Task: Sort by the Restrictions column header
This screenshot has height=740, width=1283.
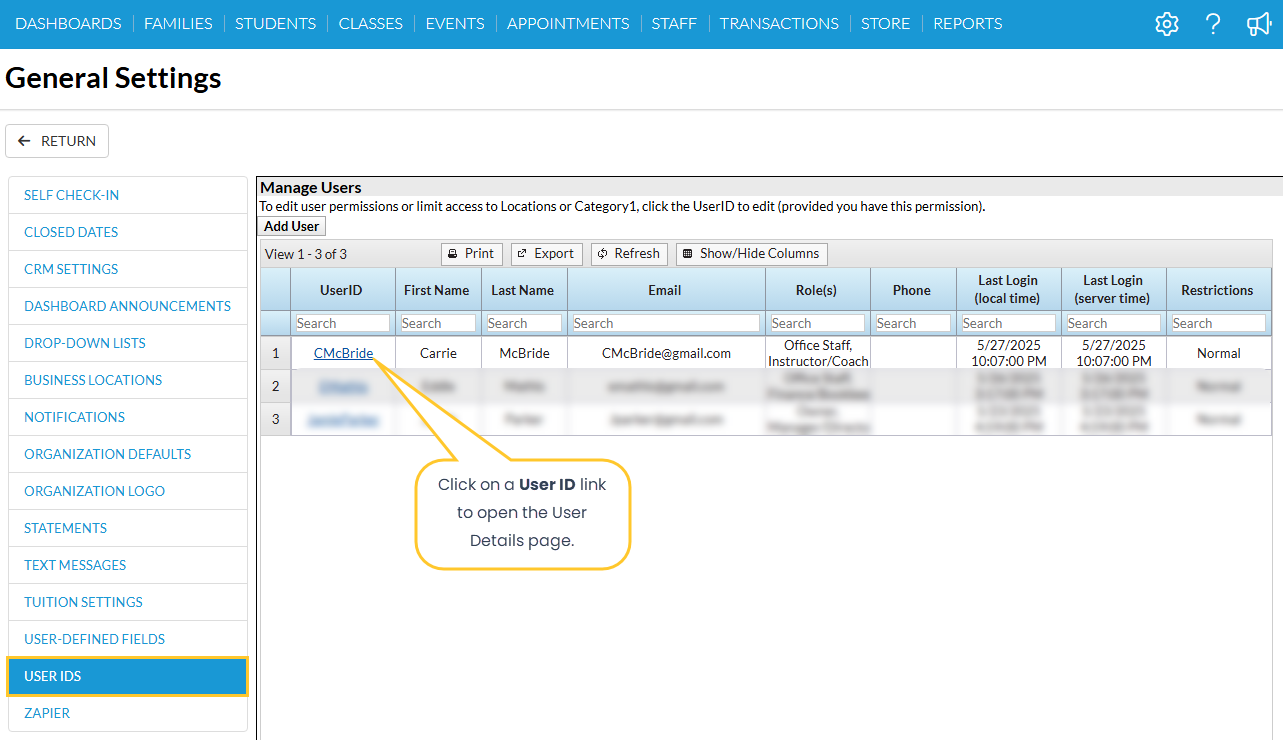Action: 1219,290
